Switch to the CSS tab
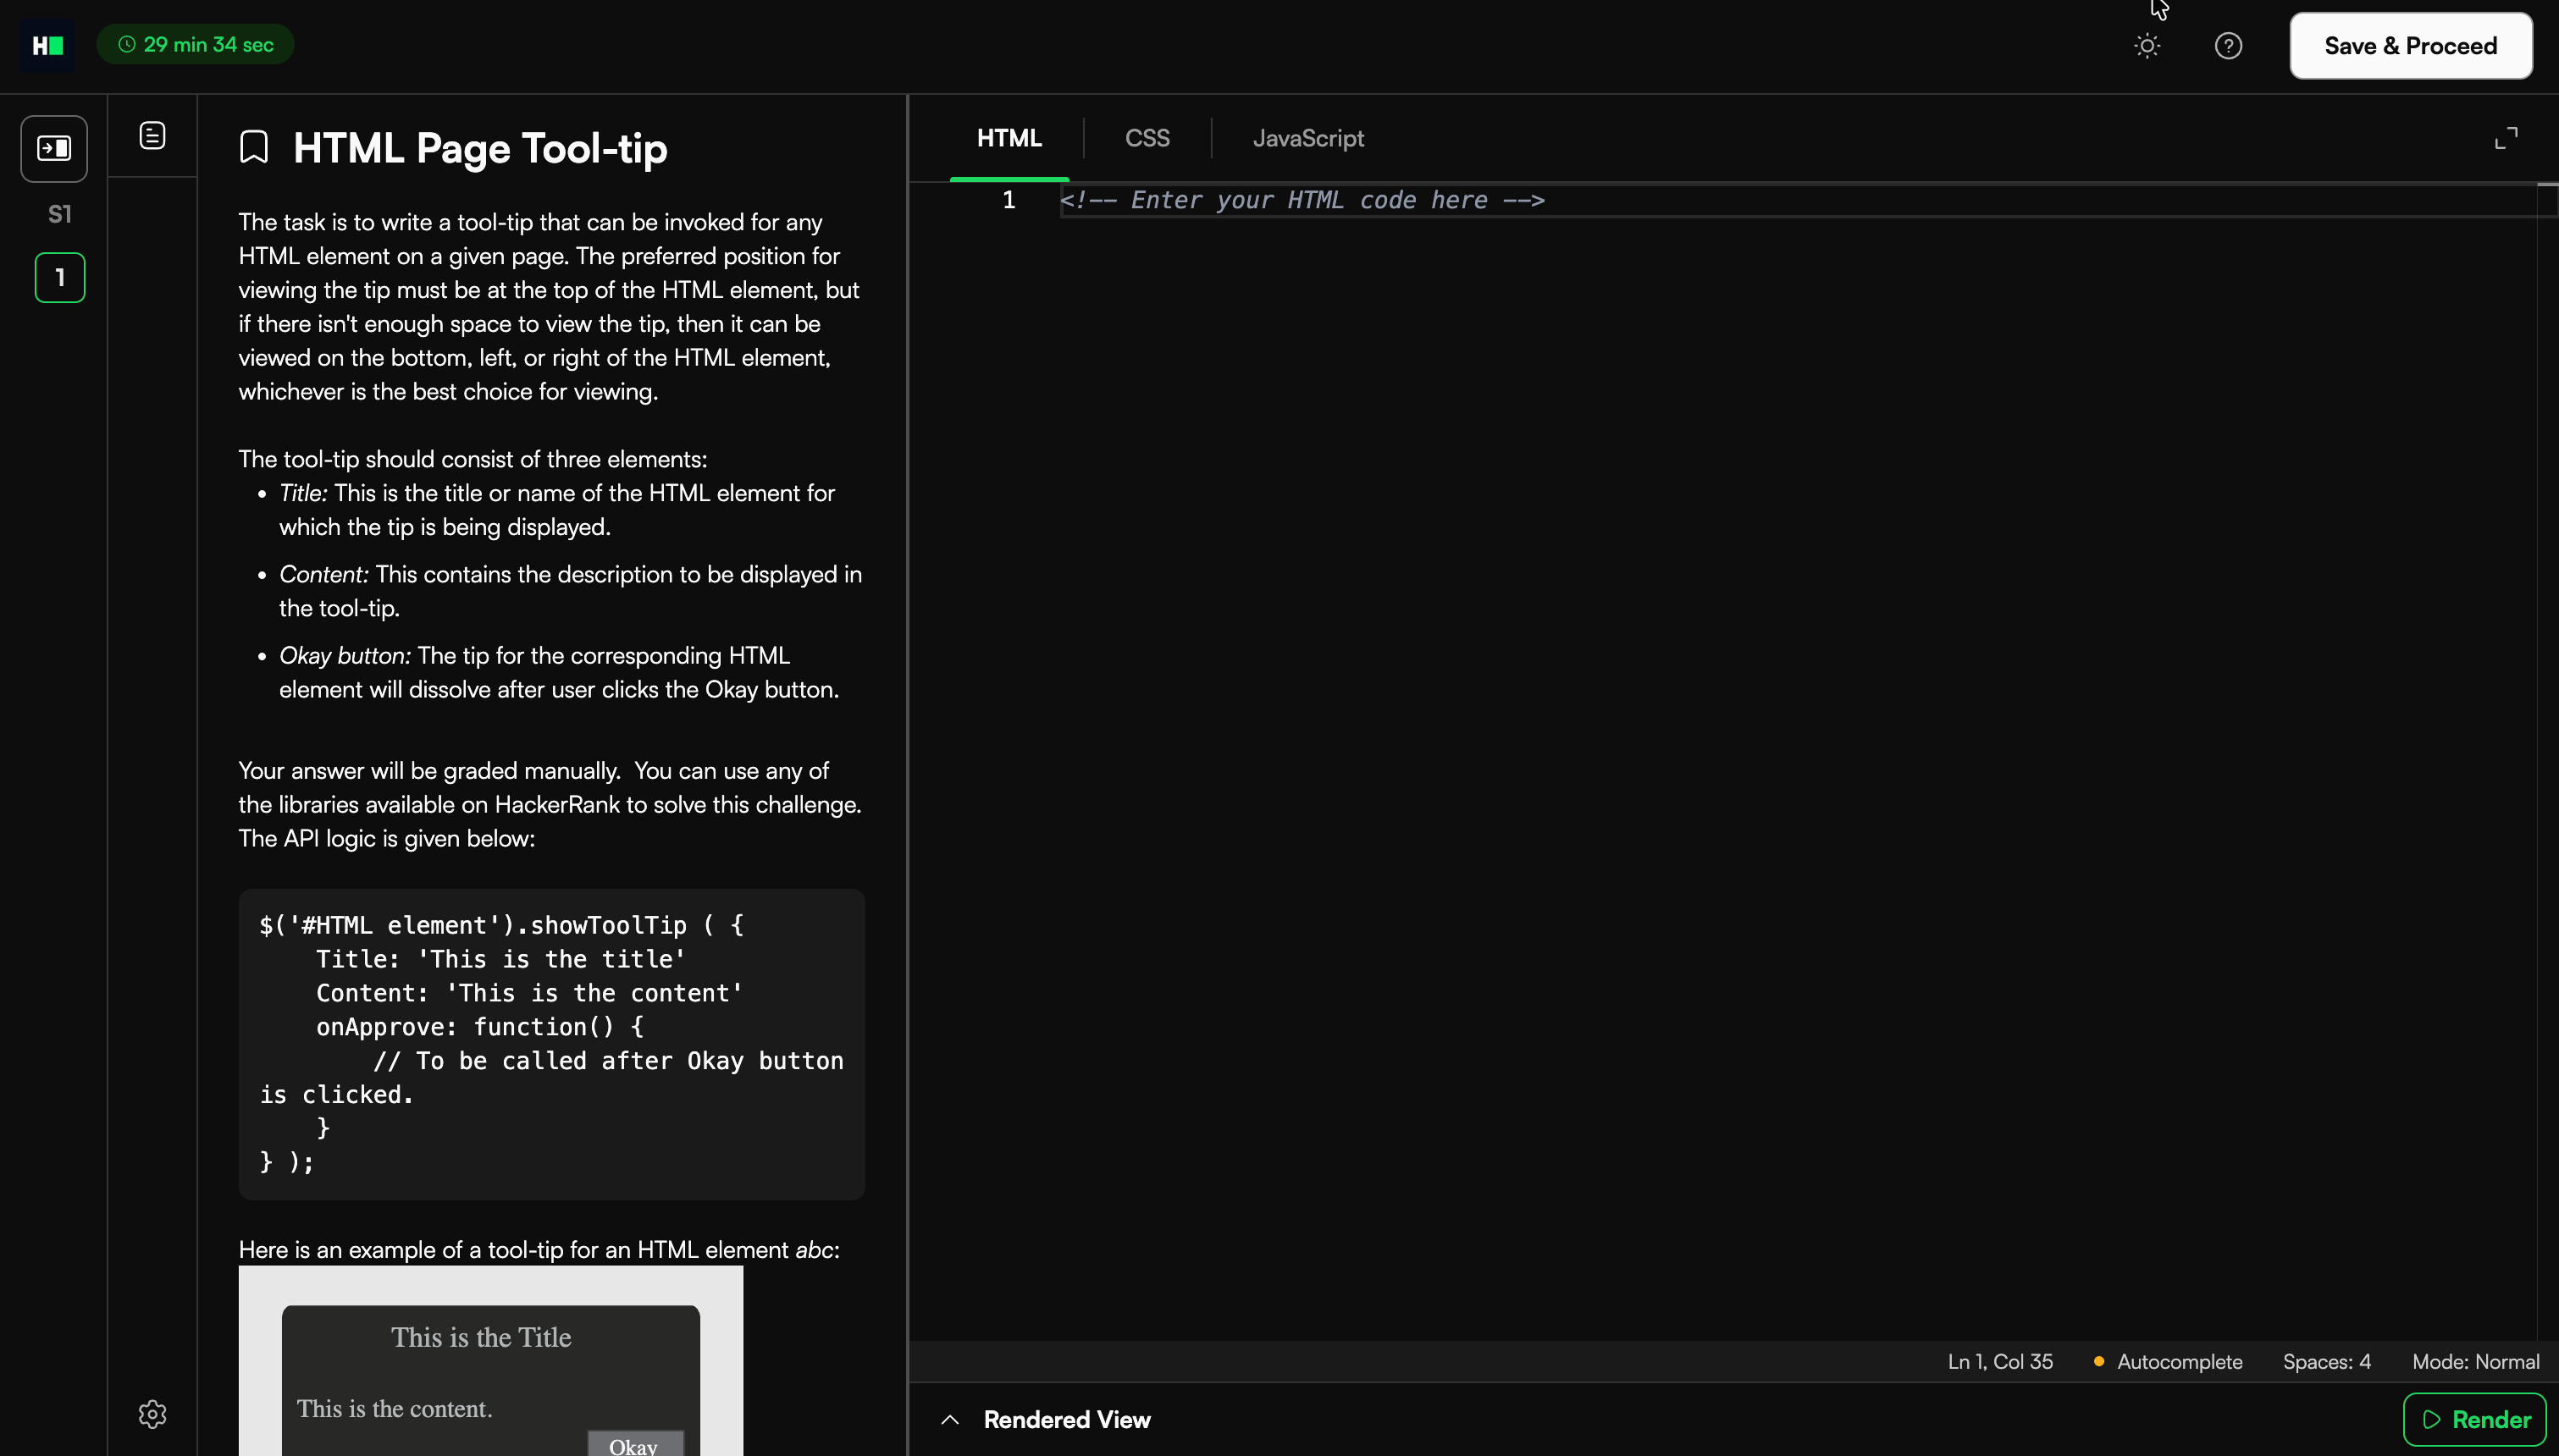 [1146, 138]
